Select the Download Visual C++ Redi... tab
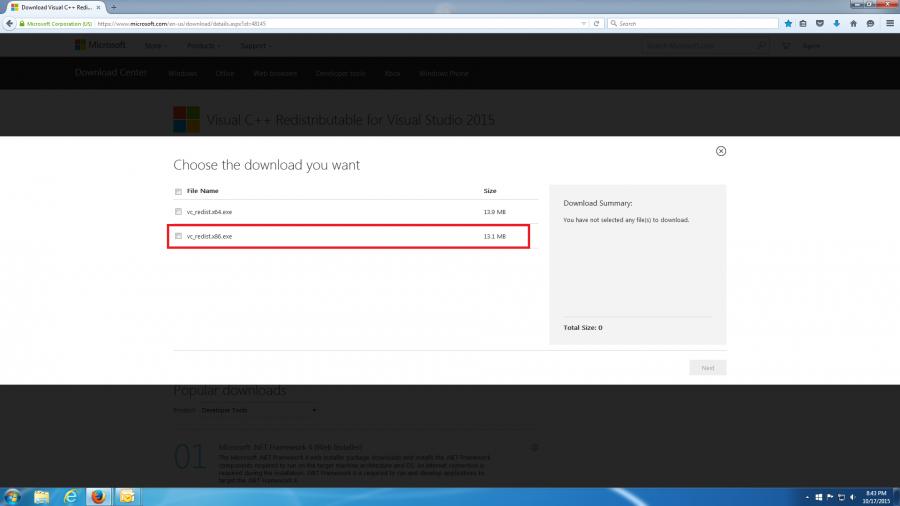 [x=56, y=7]
